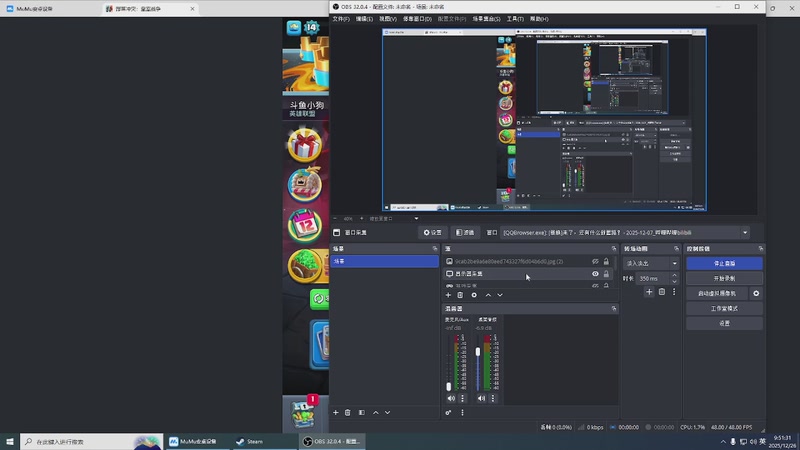Image resolution: width=800 pixels, height=450 pixels.
Task: Open the 停靠窗口(D) menu in OBS
Action: tap(417, 19)
